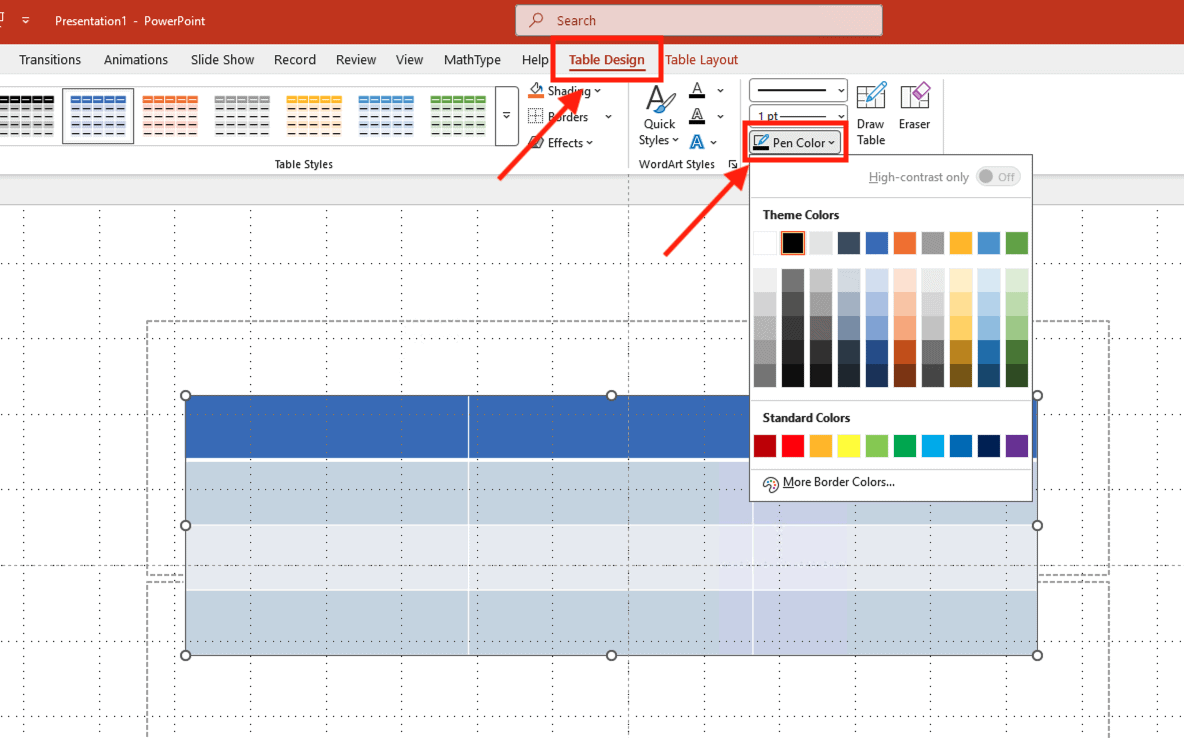The width and height of the screenshot is (1184, 738).
Task: Open the Transitions tab
Action: 50,60
